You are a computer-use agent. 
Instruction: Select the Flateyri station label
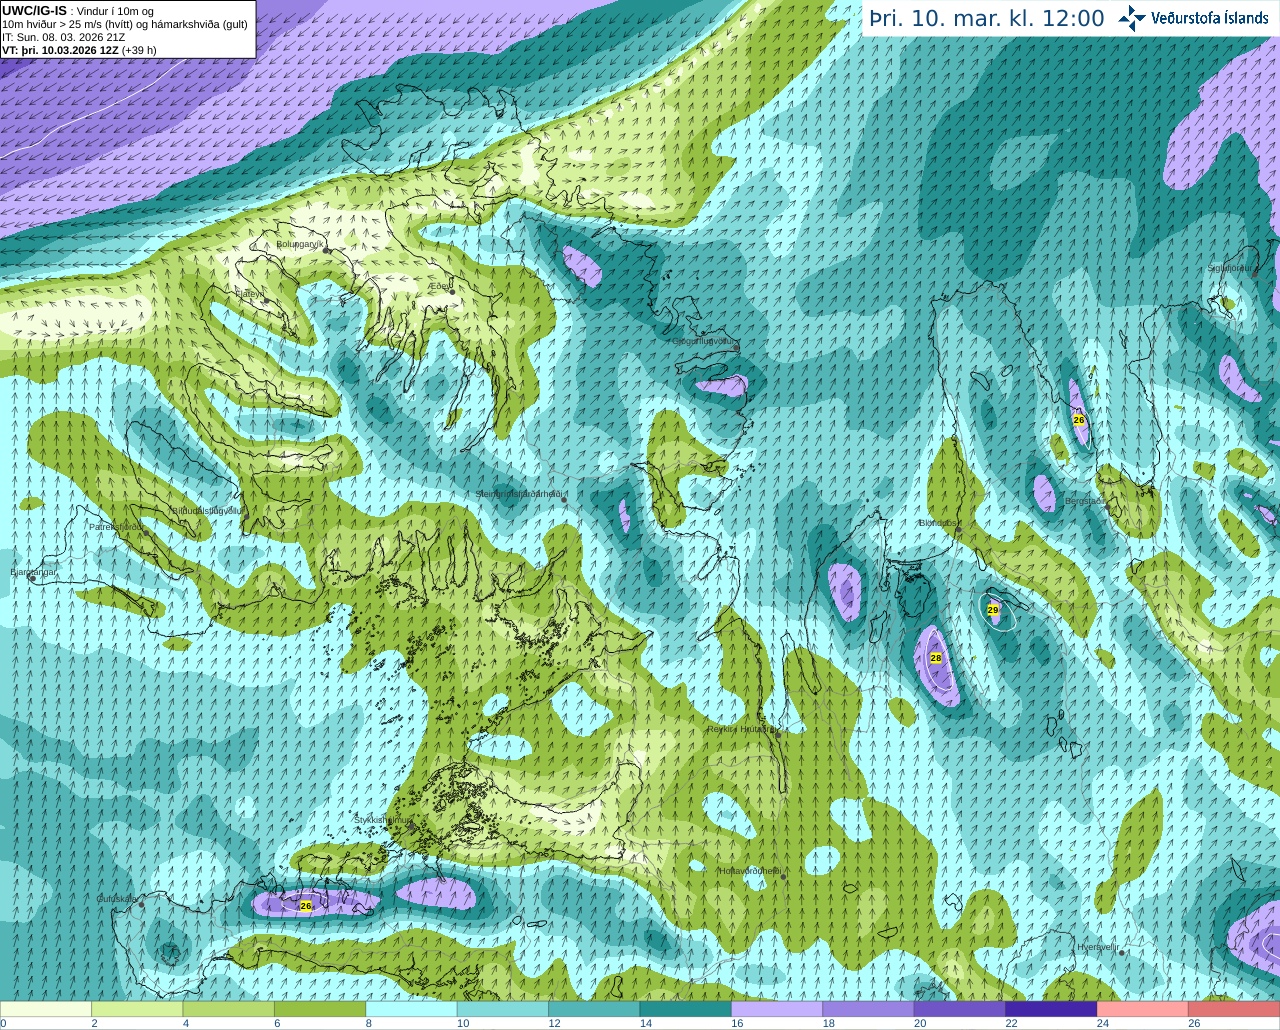click(250, 294)
